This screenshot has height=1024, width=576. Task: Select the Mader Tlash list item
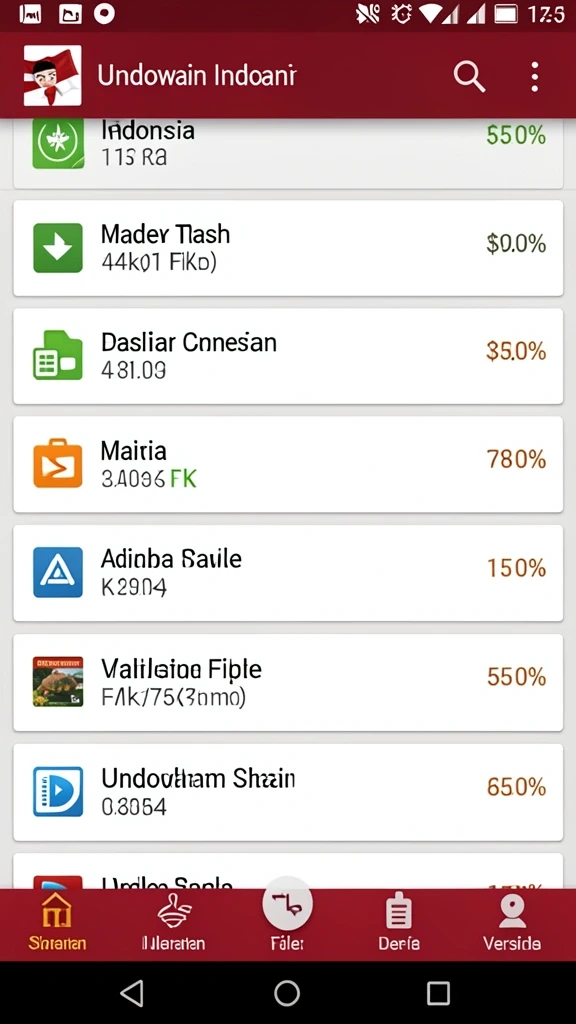coord(288,248)
